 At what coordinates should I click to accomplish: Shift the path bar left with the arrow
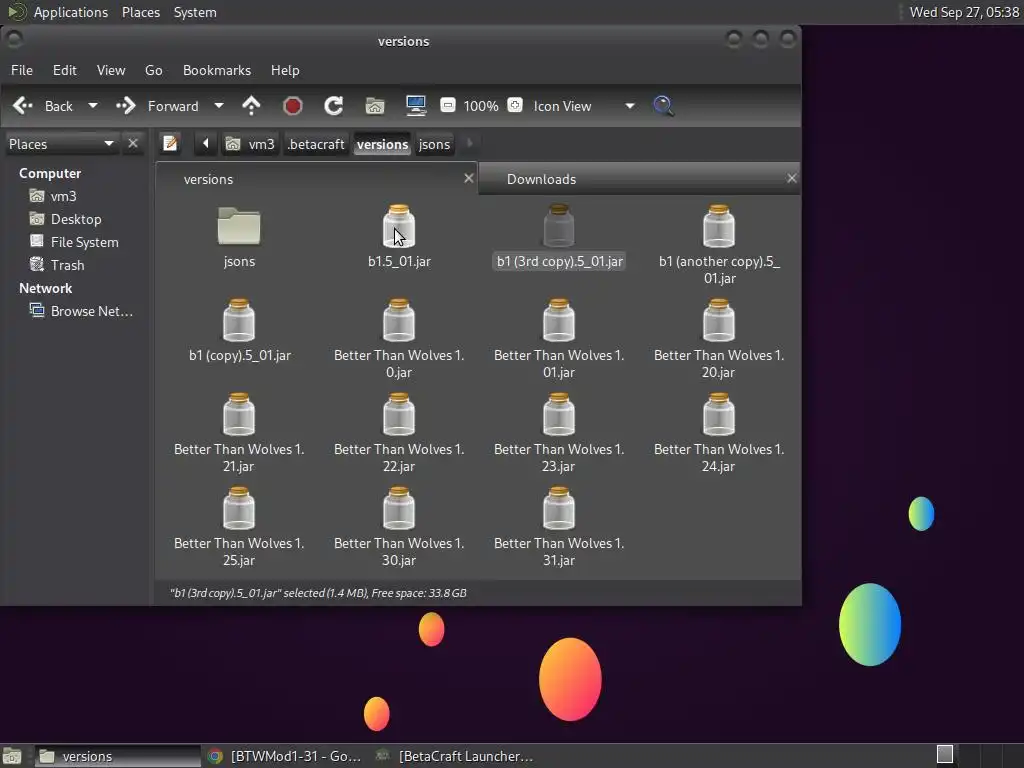206,143
